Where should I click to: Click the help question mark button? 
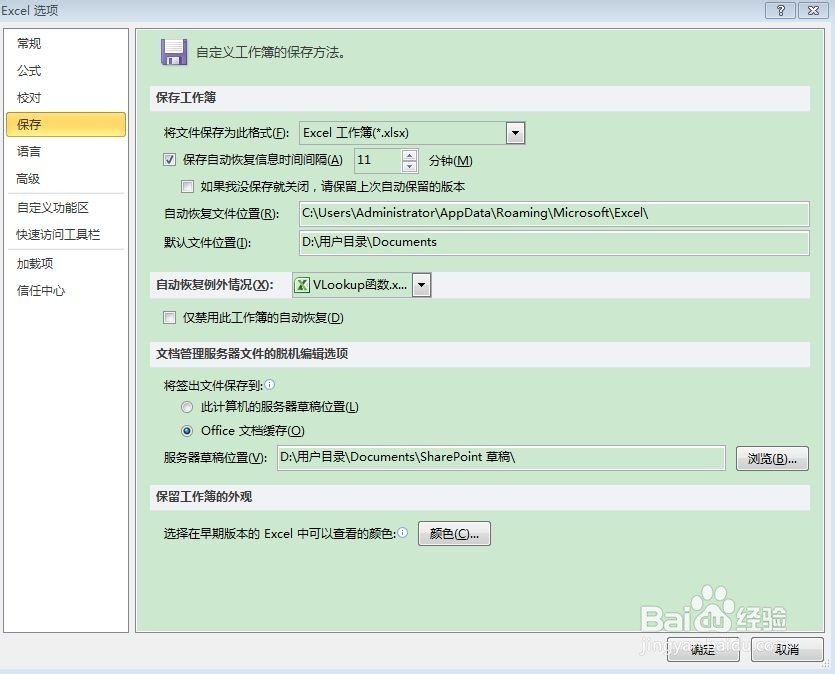(x=780, y=10)
